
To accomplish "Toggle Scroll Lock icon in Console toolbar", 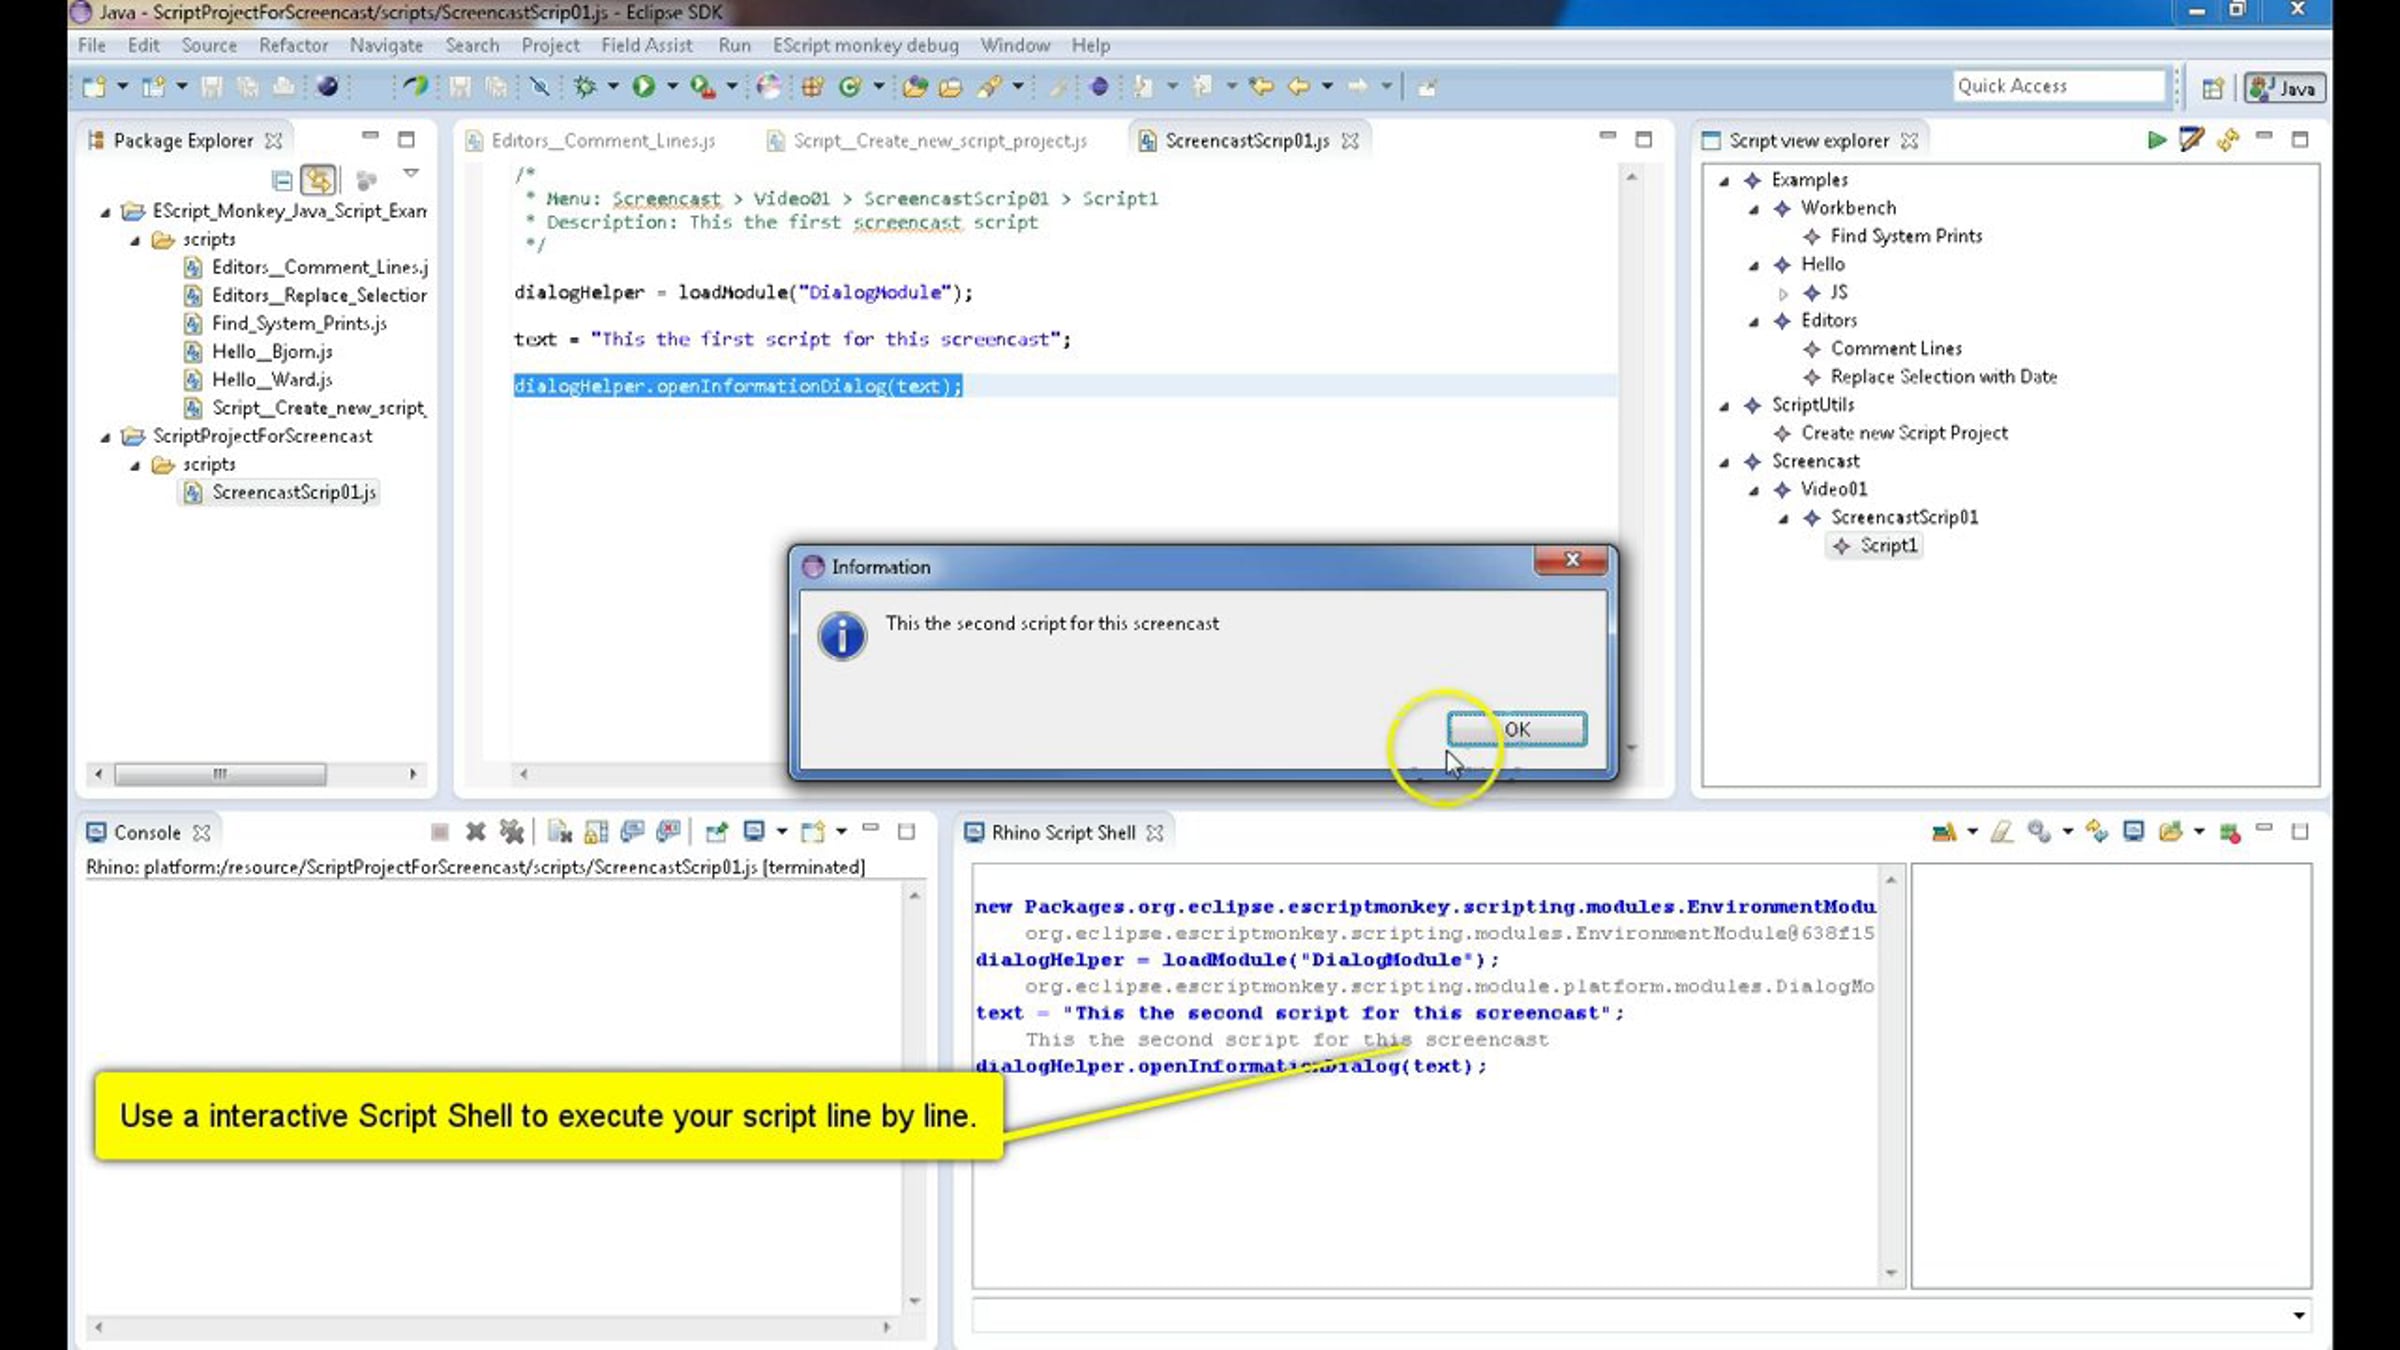I will pyautogui.click(x=596, y=831).
